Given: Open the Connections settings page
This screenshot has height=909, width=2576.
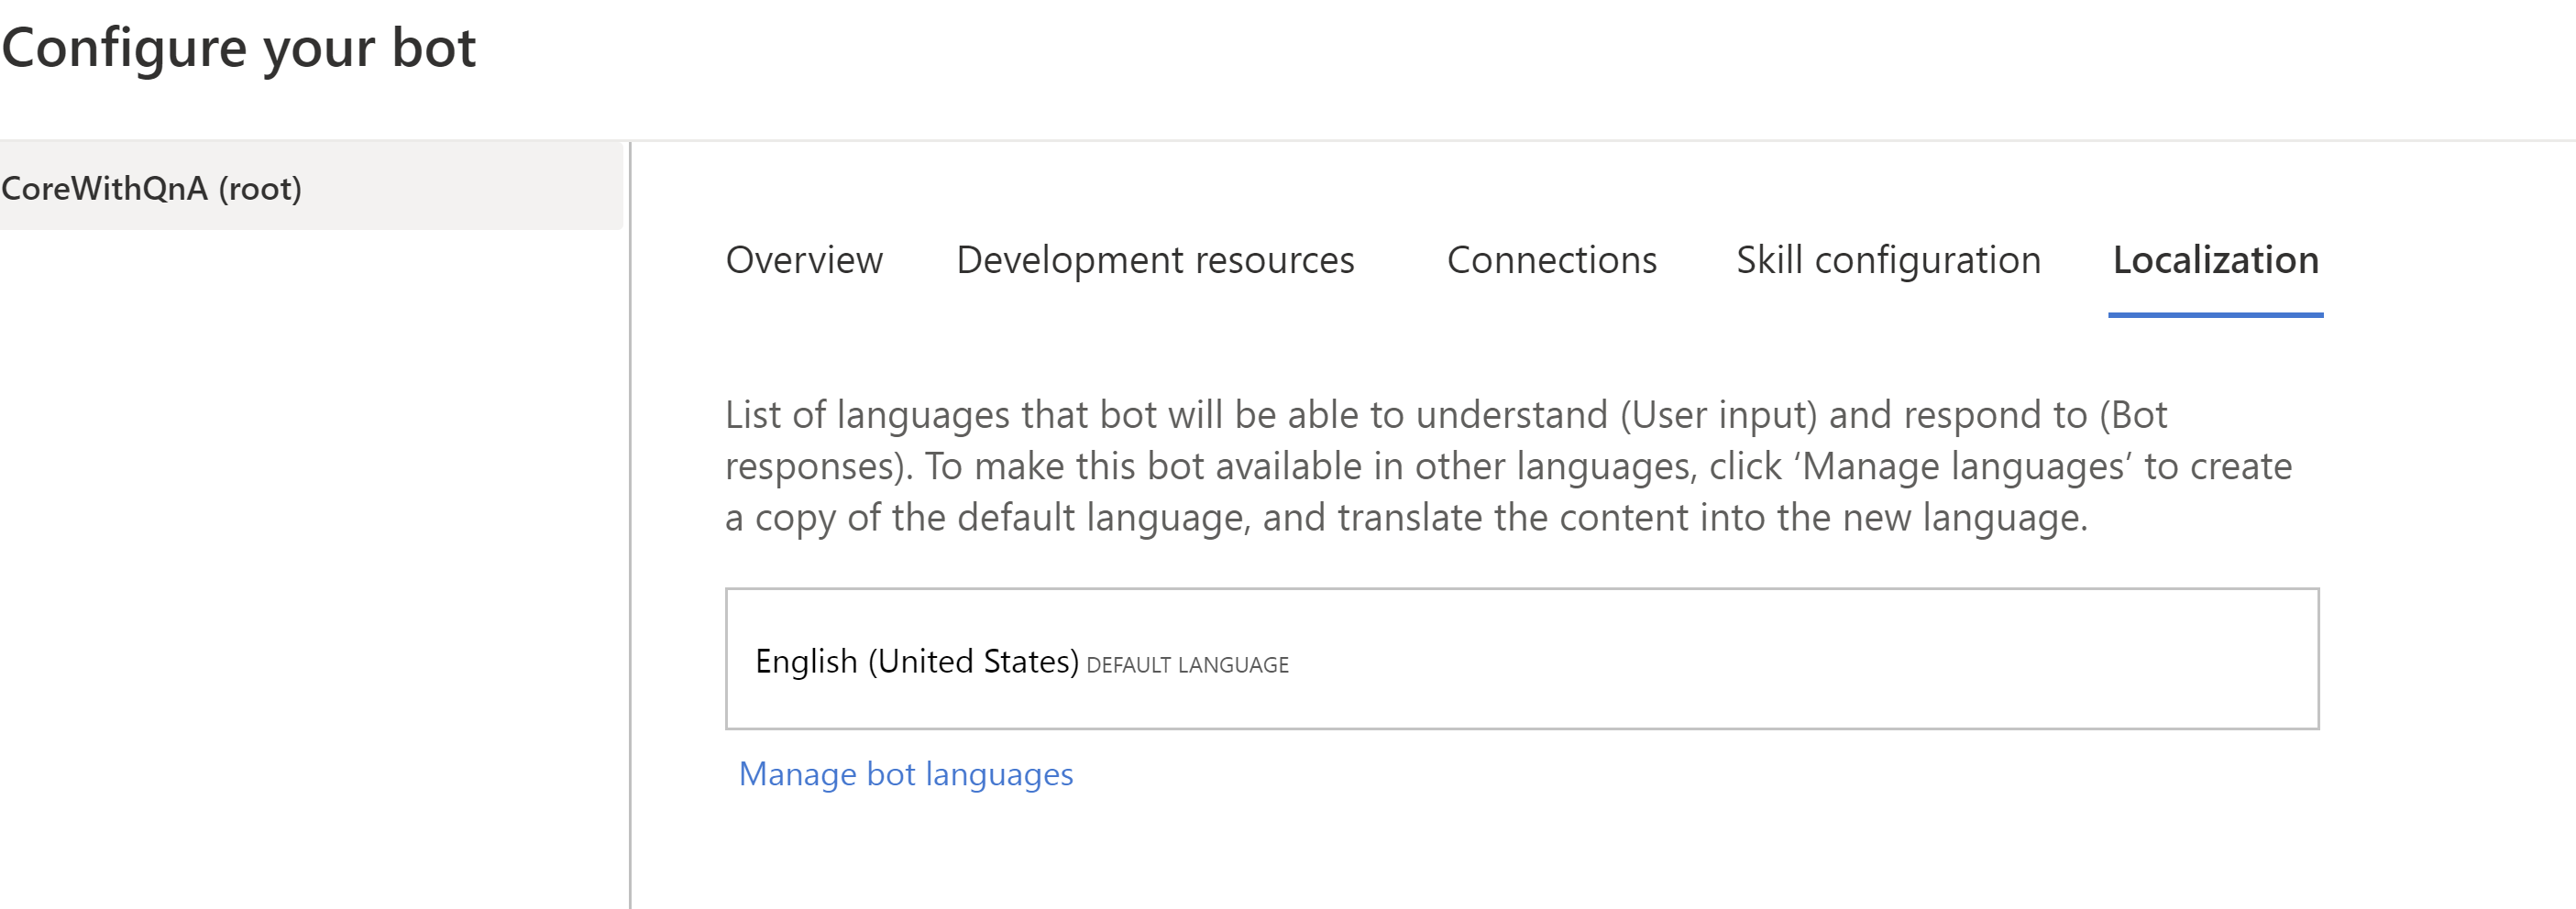Looking at the screenshot, I should click(x=1552, y=260).
